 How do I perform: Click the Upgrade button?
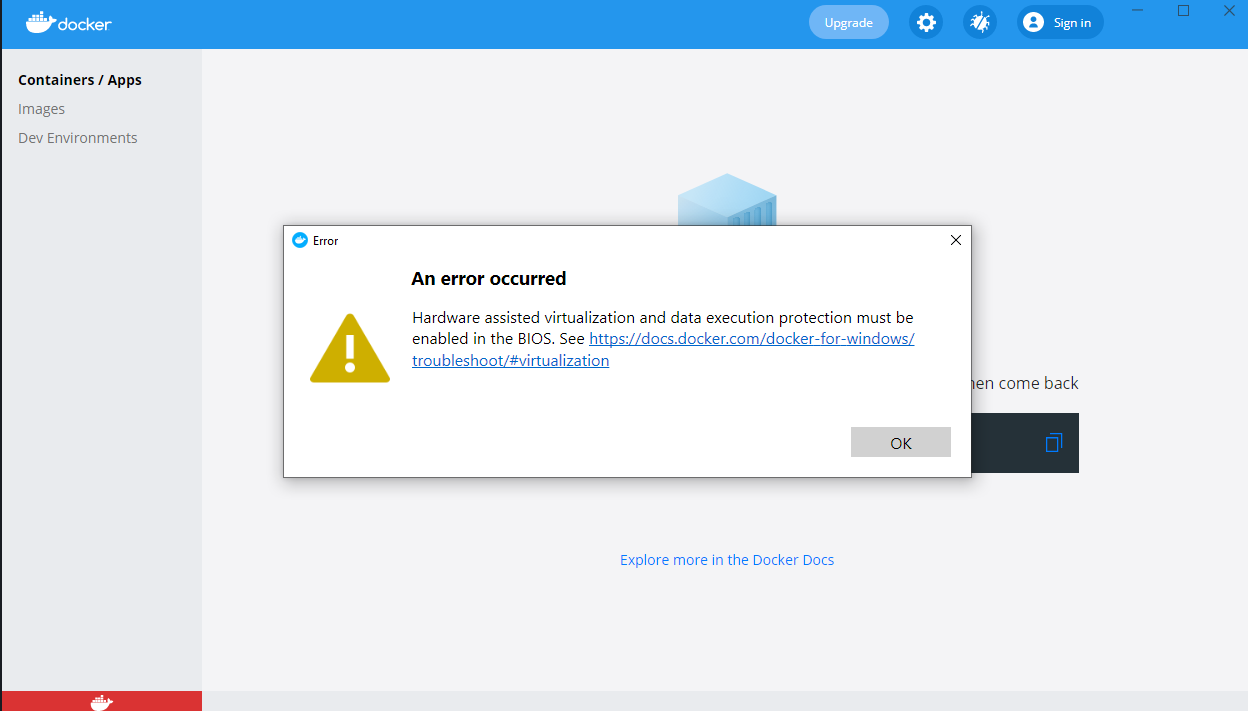point(848,22)
